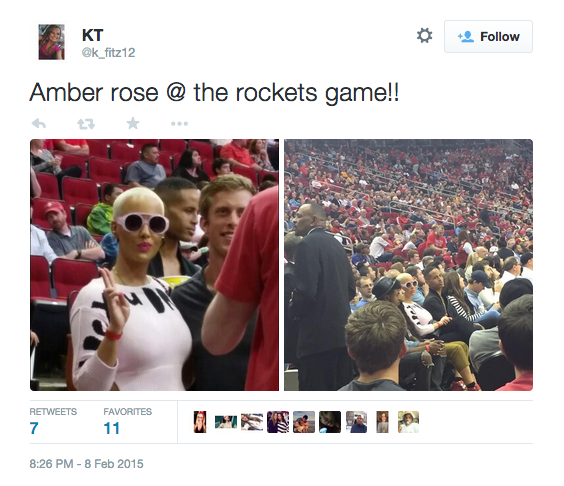This screenshot has height=486, width=564.
Task: Open first favoriter avatar with red-haired woman
Action: (x=200, y=422)
